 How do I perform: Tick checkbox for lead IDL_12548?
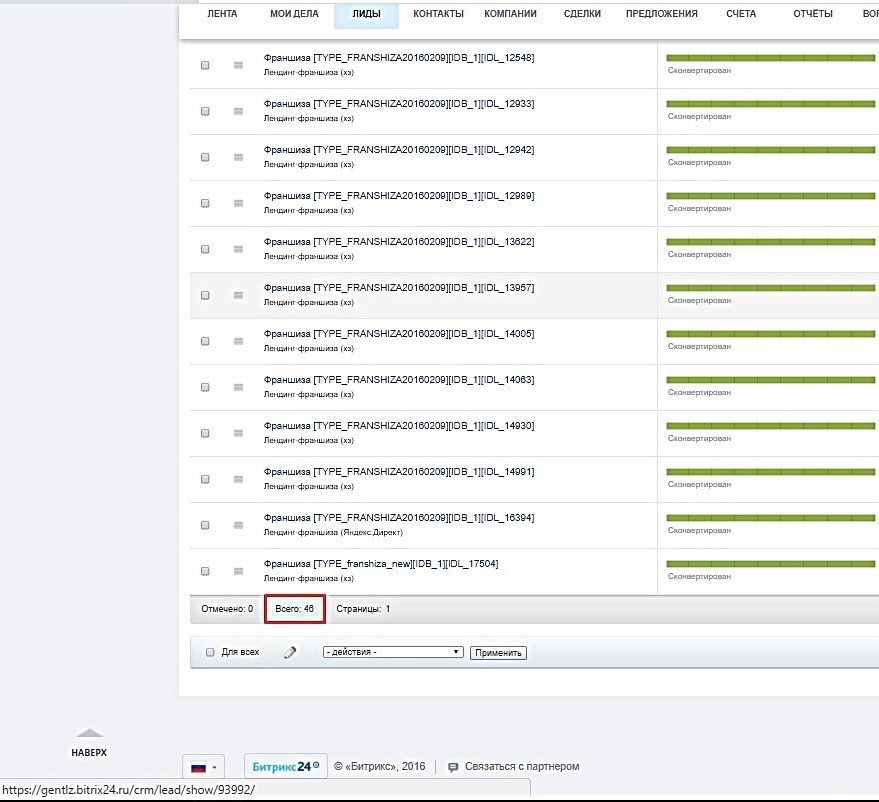(205, 66)
